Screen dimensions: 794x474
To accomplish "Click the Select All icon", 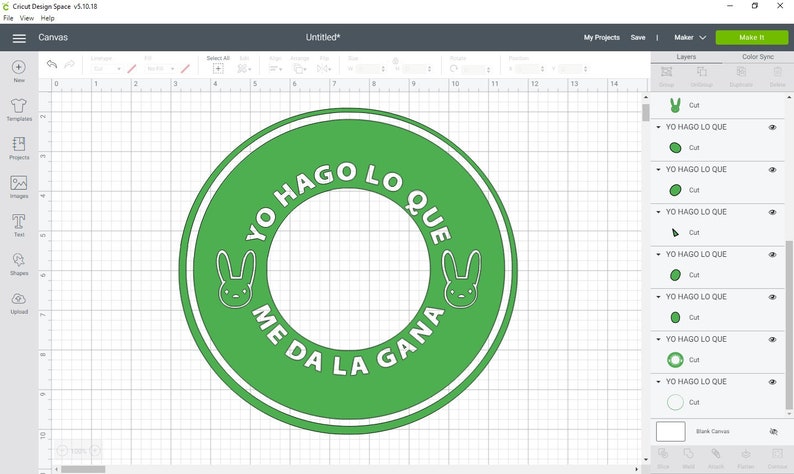I will [x=218, y=69].
